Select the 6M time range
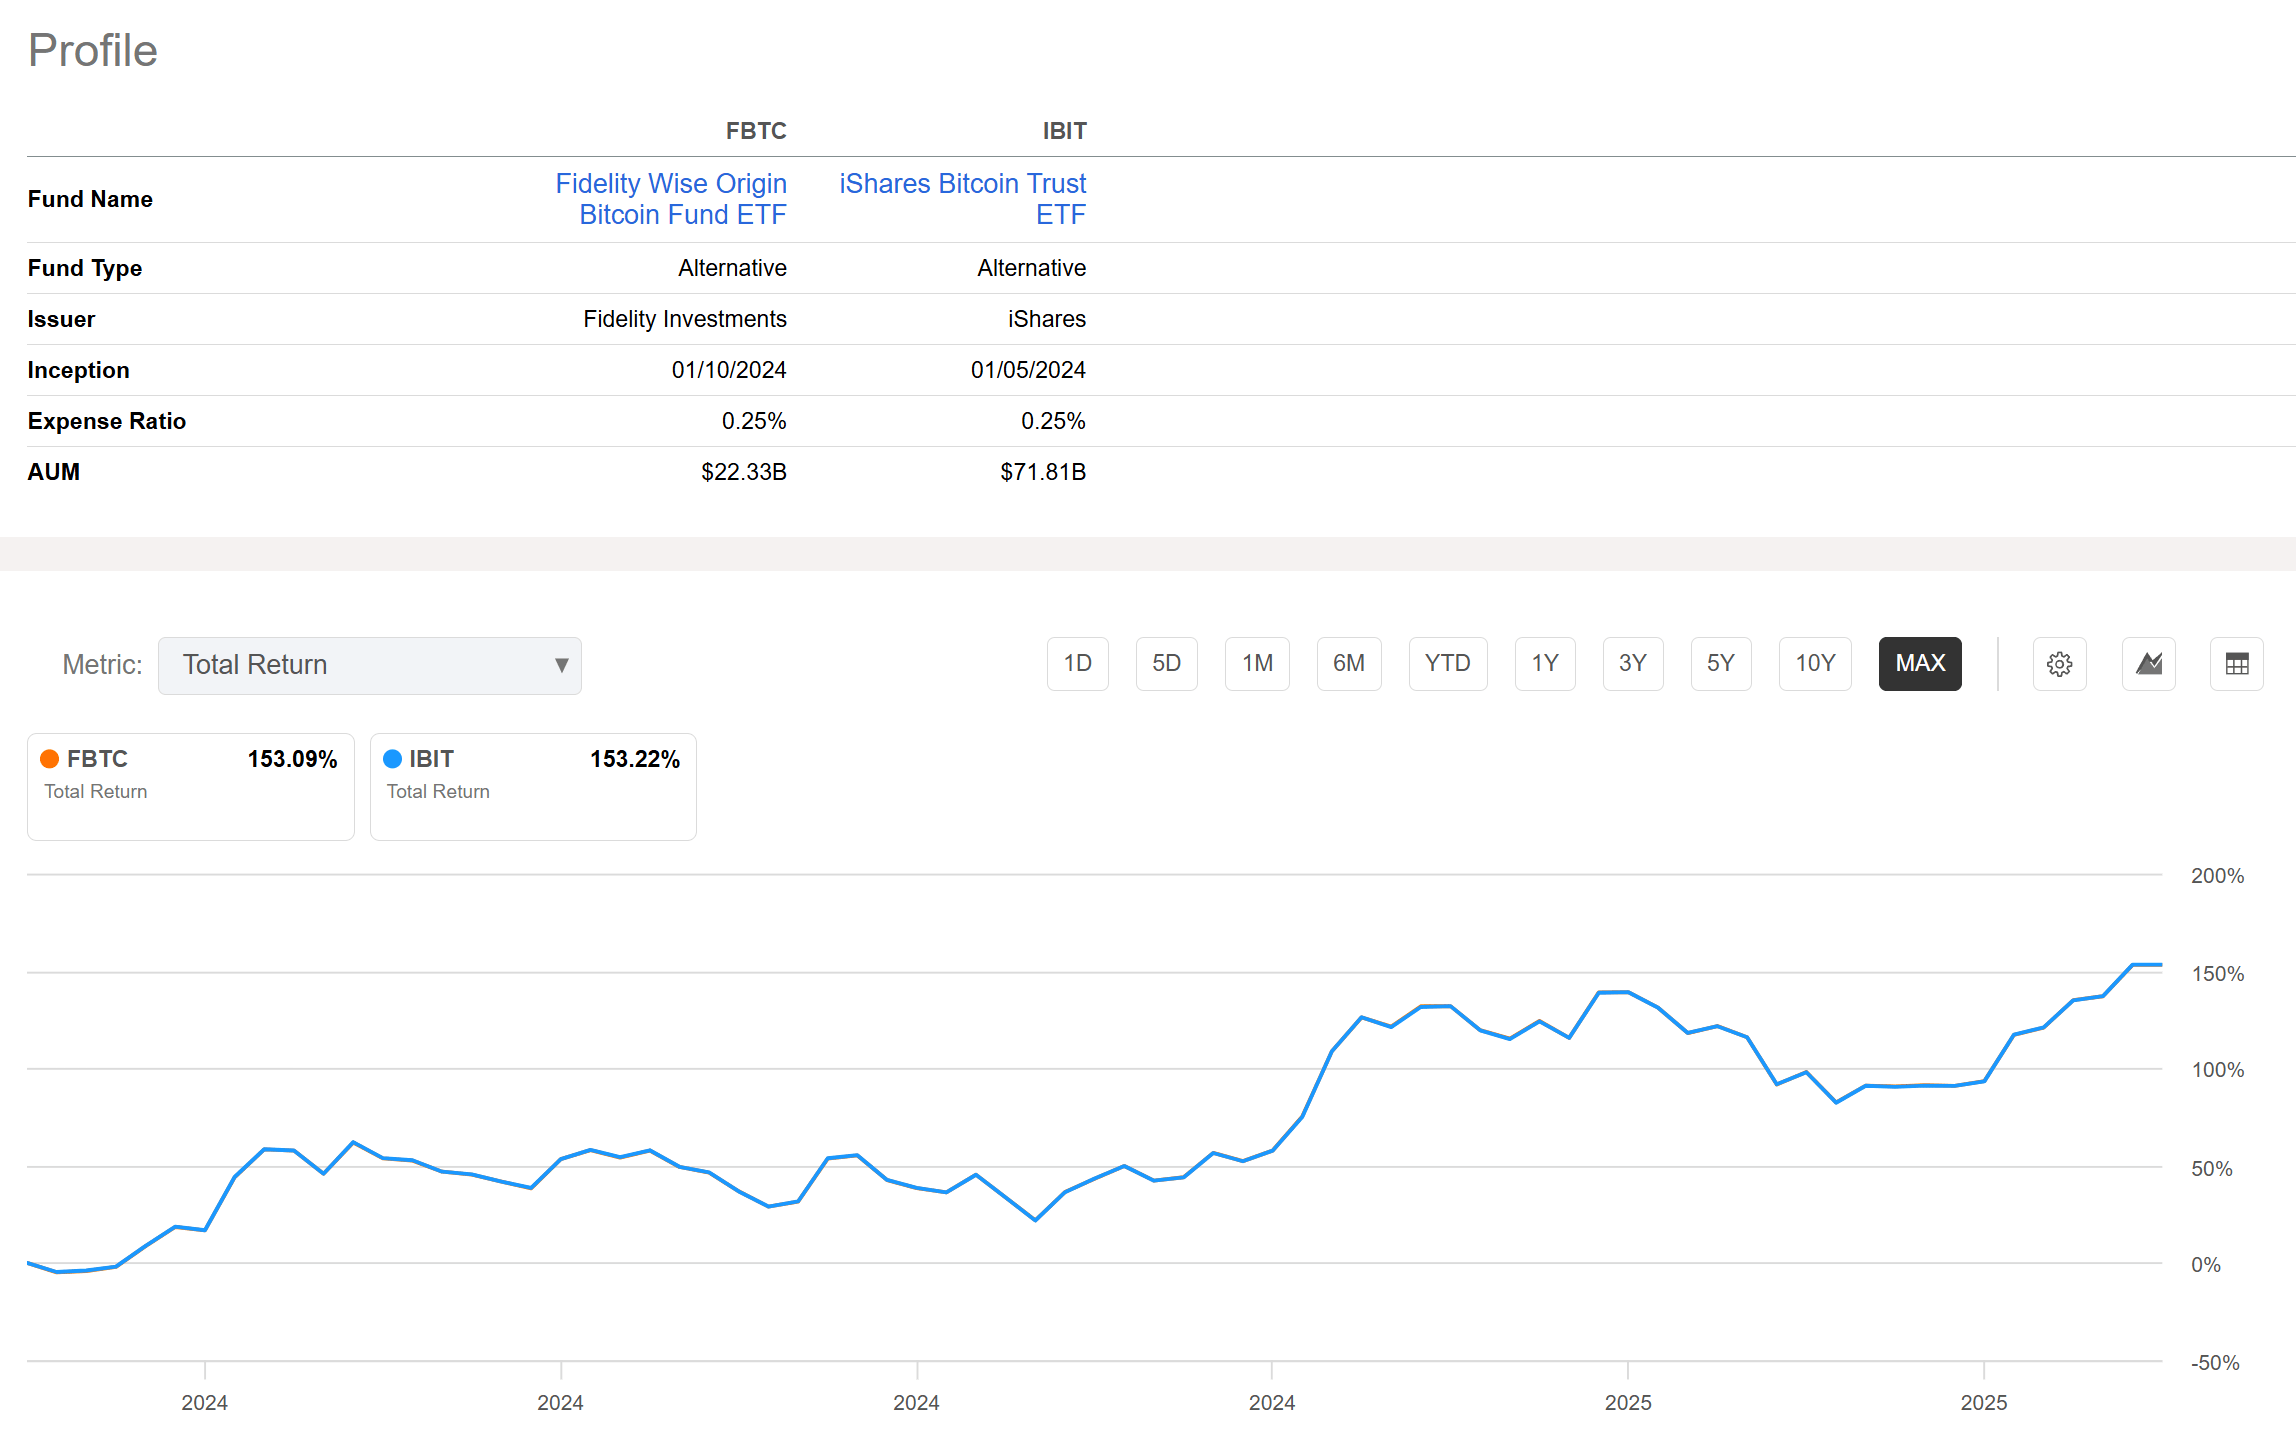Image resolution: width=2296 pixels, height=1438 pixels. 1348,664
